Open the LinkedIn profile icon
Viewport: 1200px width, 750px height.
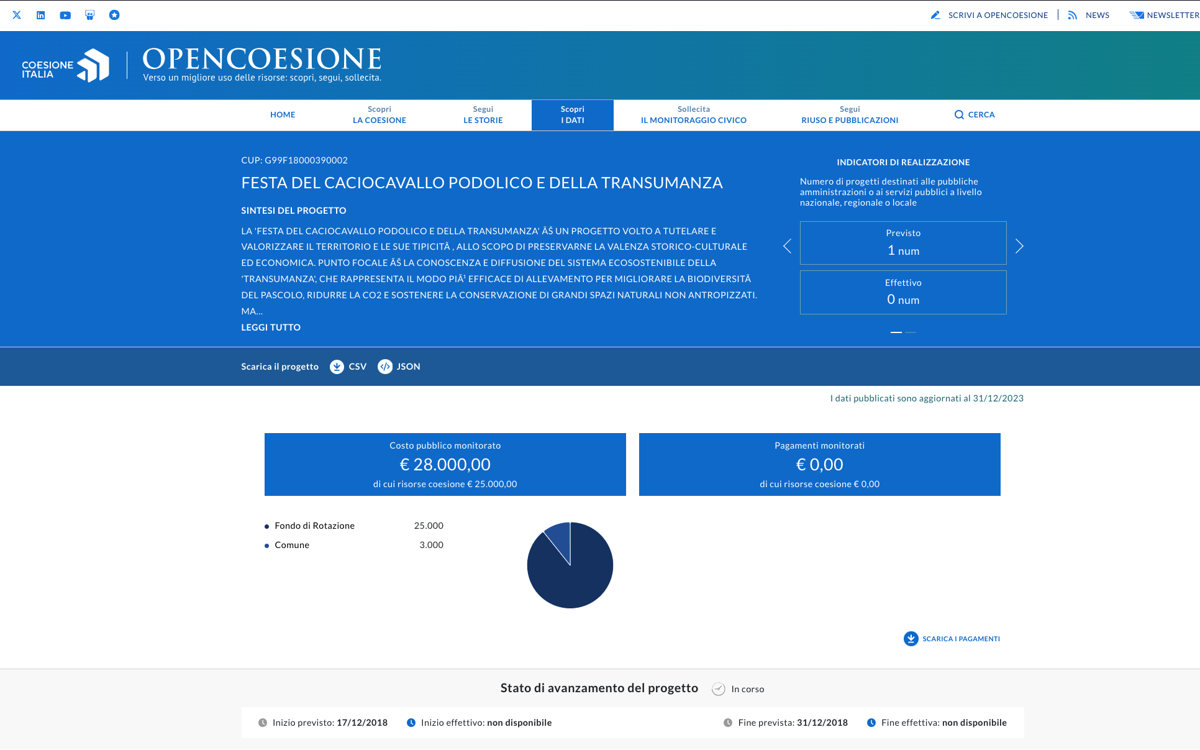click(41, 15)
